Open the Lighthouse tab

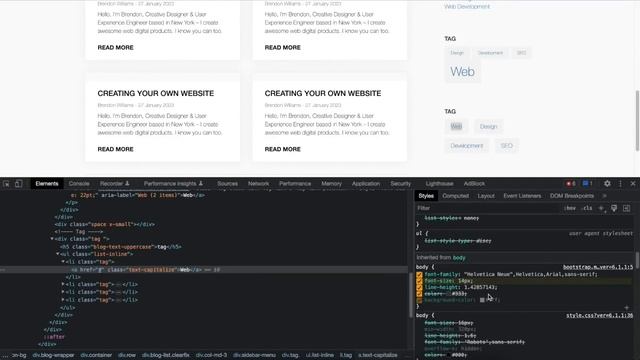click(439, 184)
